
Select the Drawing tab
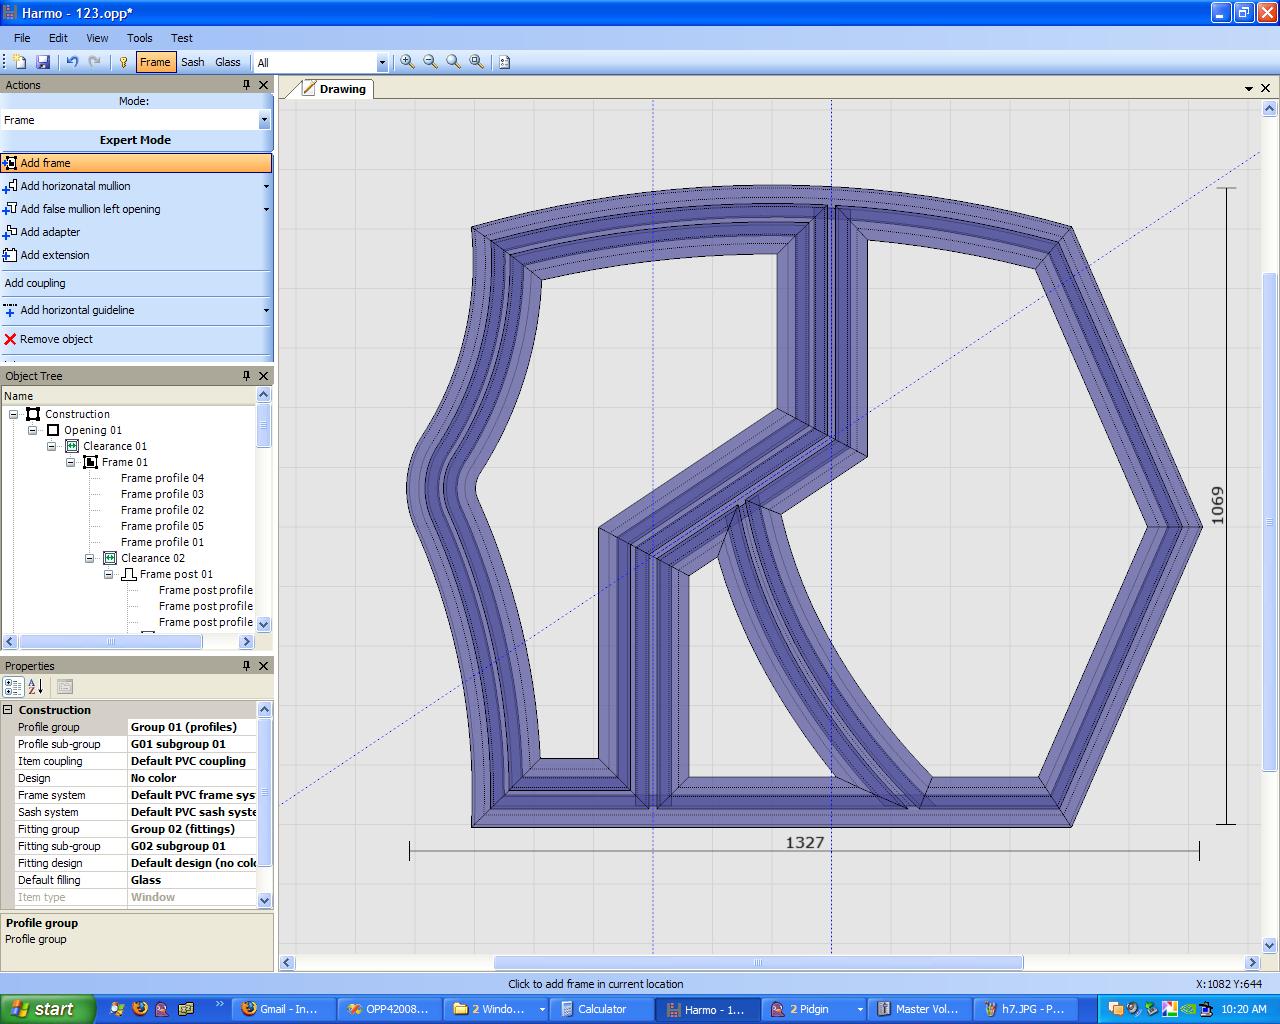tap(341, 89)
